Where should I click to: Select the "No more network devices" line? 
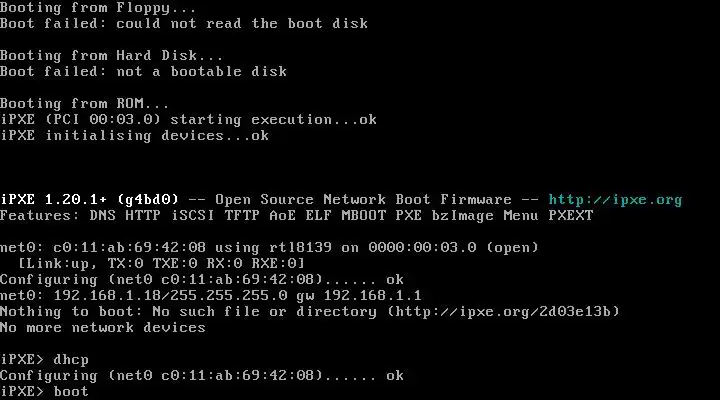coord(103,328)
